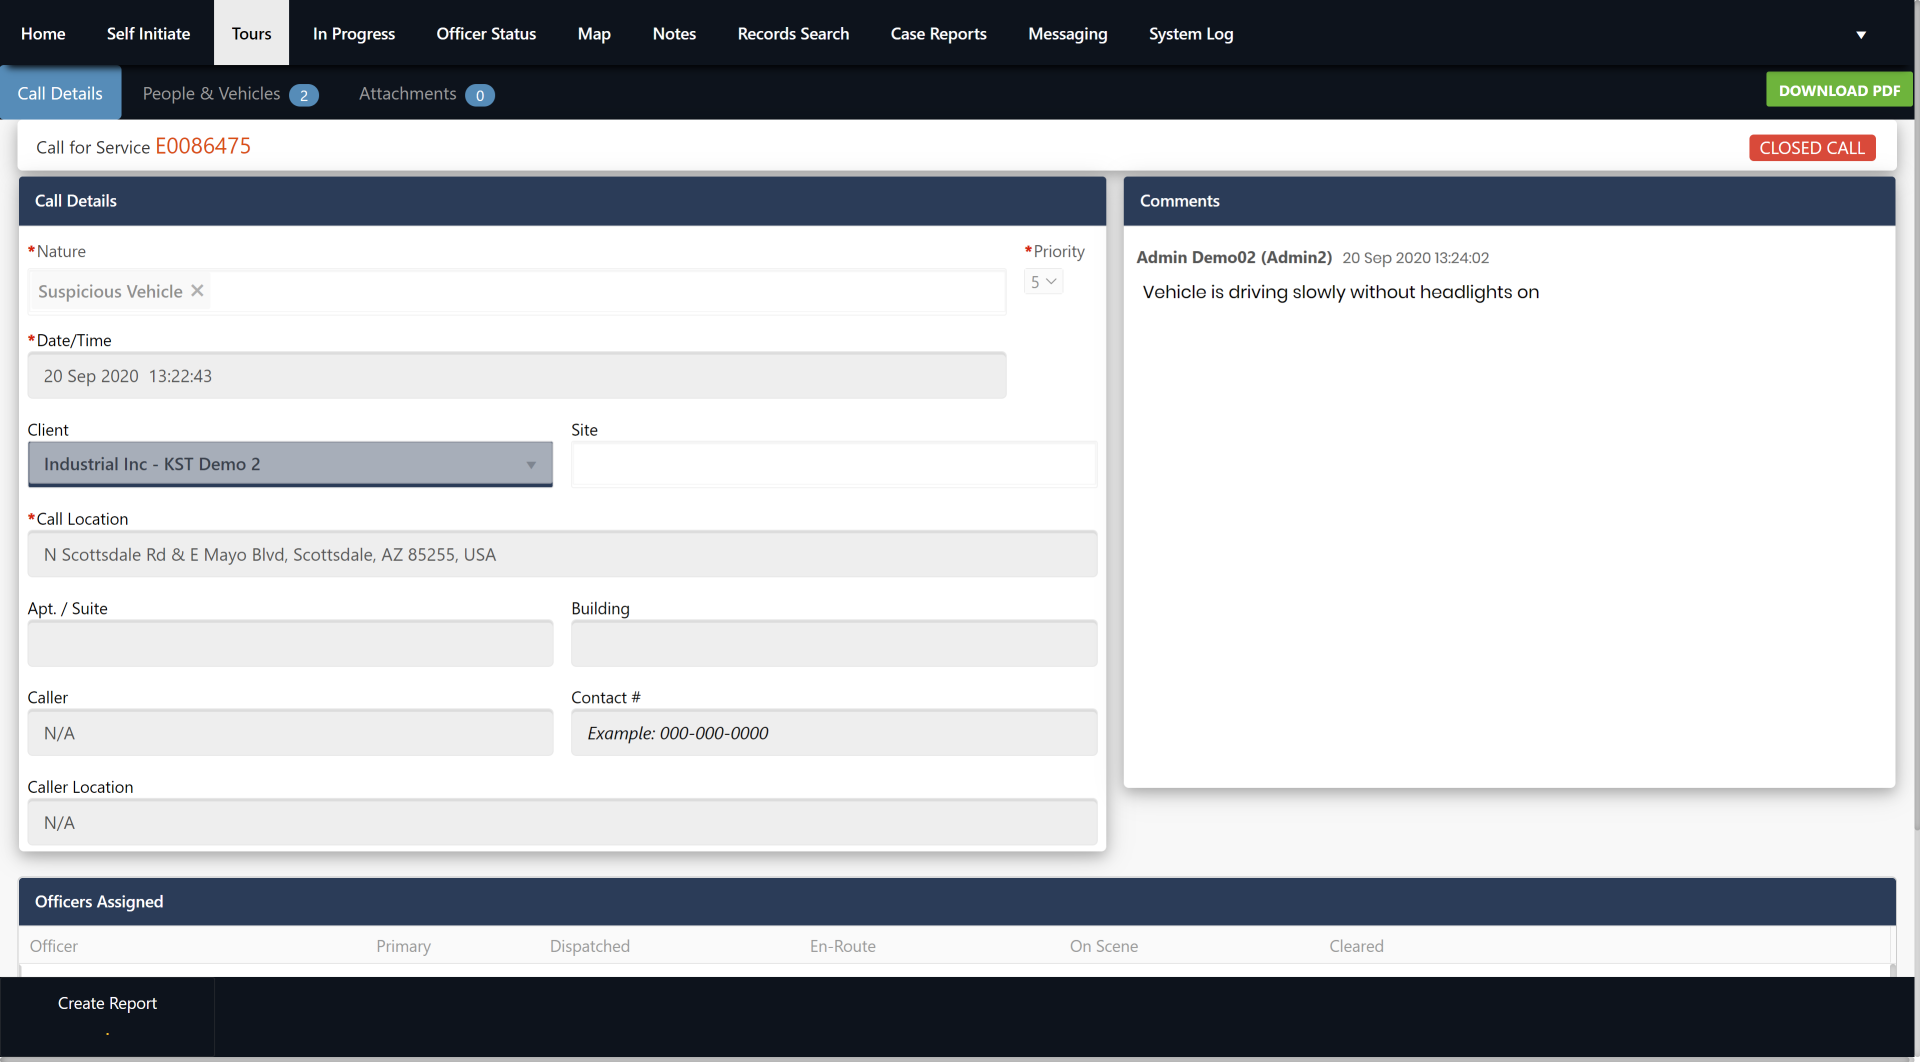Expand the Priority dropdown
This screenshot has height=1062, width=1920.
pyautogui.click(x=1043, y=282)
